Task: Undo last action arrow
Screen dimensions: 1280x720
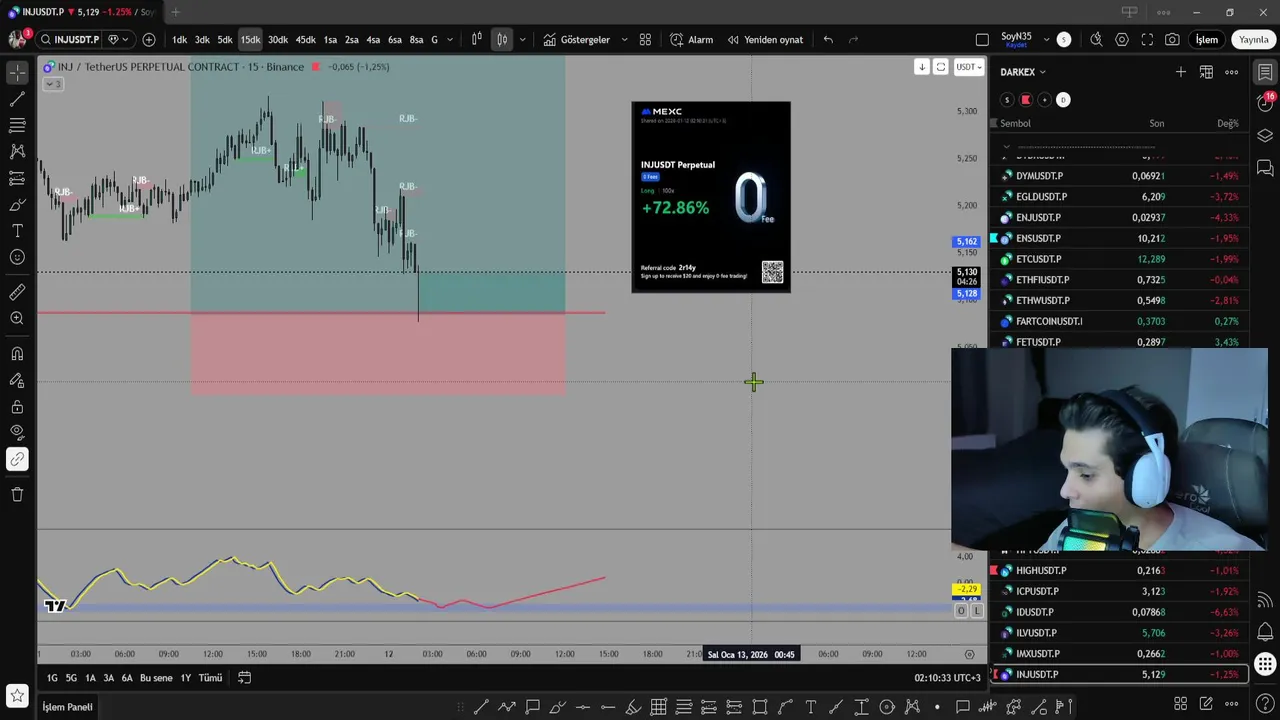Action: [828, 40]
